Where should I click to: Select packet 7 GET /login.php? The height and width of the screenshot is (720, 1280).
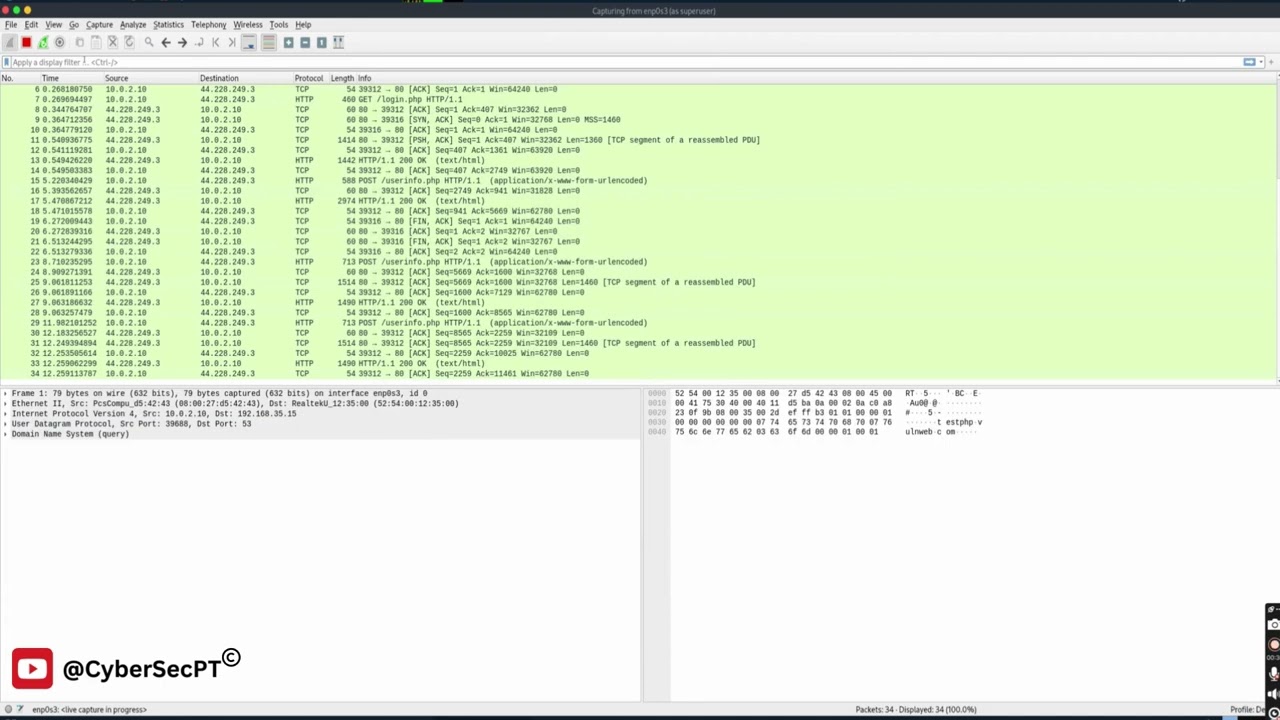point(637,99)
